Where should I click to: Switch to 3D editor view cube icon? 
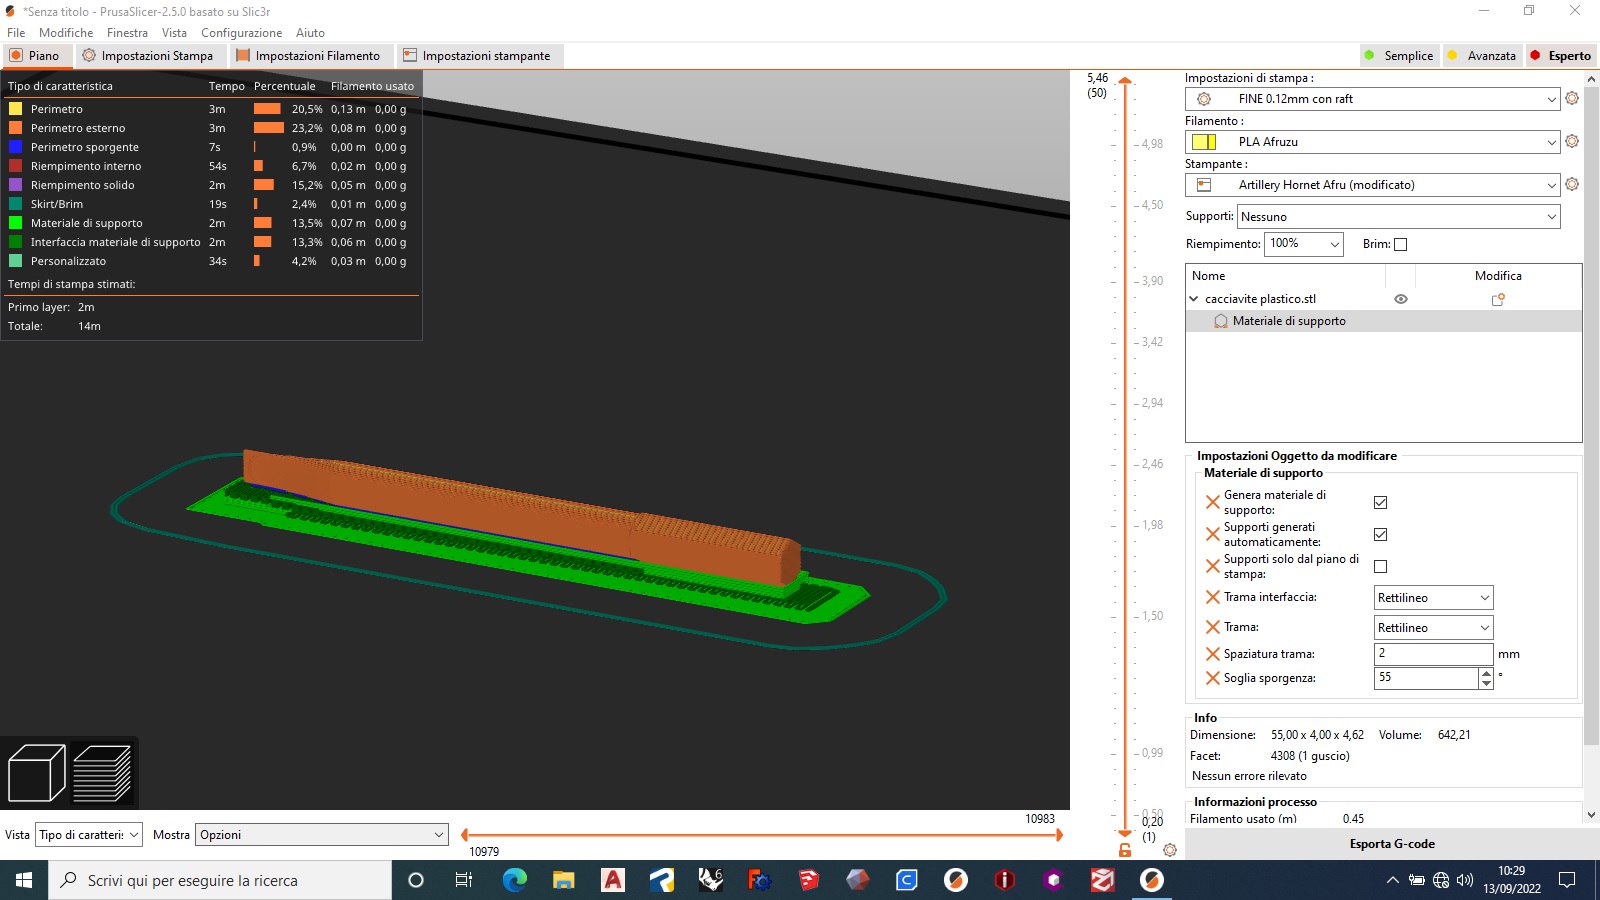(x=36, y=773)
